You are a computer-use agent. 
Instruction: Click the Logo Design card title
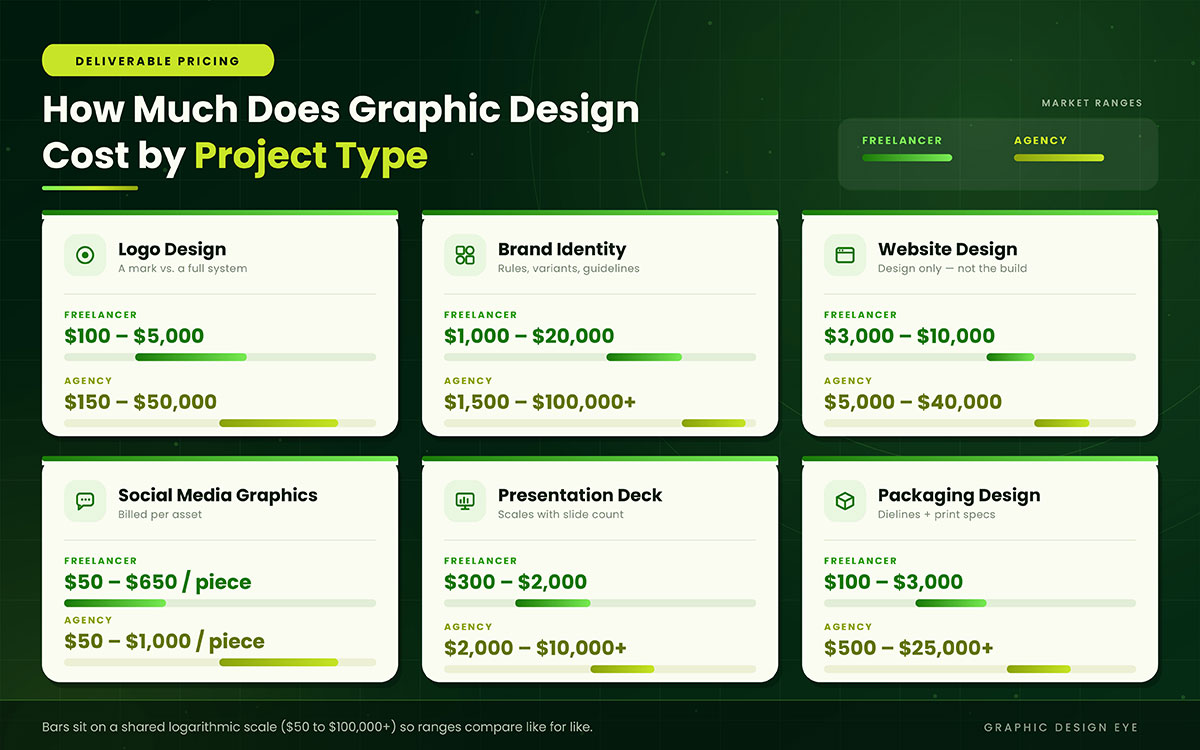pyautogui.click(x=172, y=249)
